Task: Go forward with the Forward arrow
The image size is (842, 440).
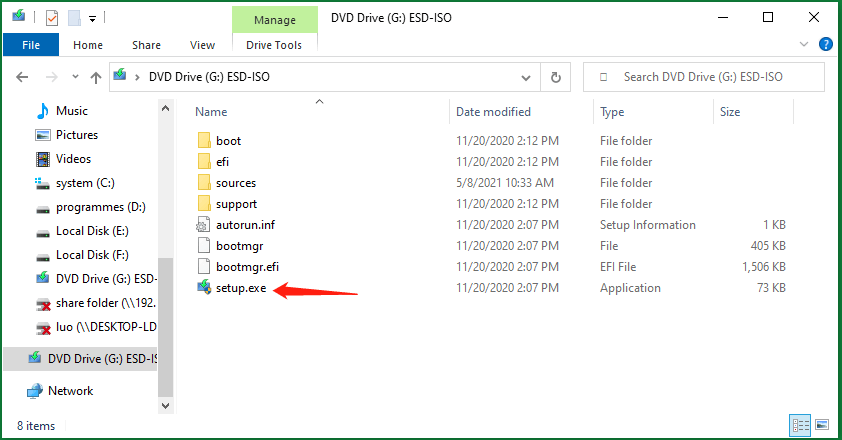Action: [x=52, y=77]
